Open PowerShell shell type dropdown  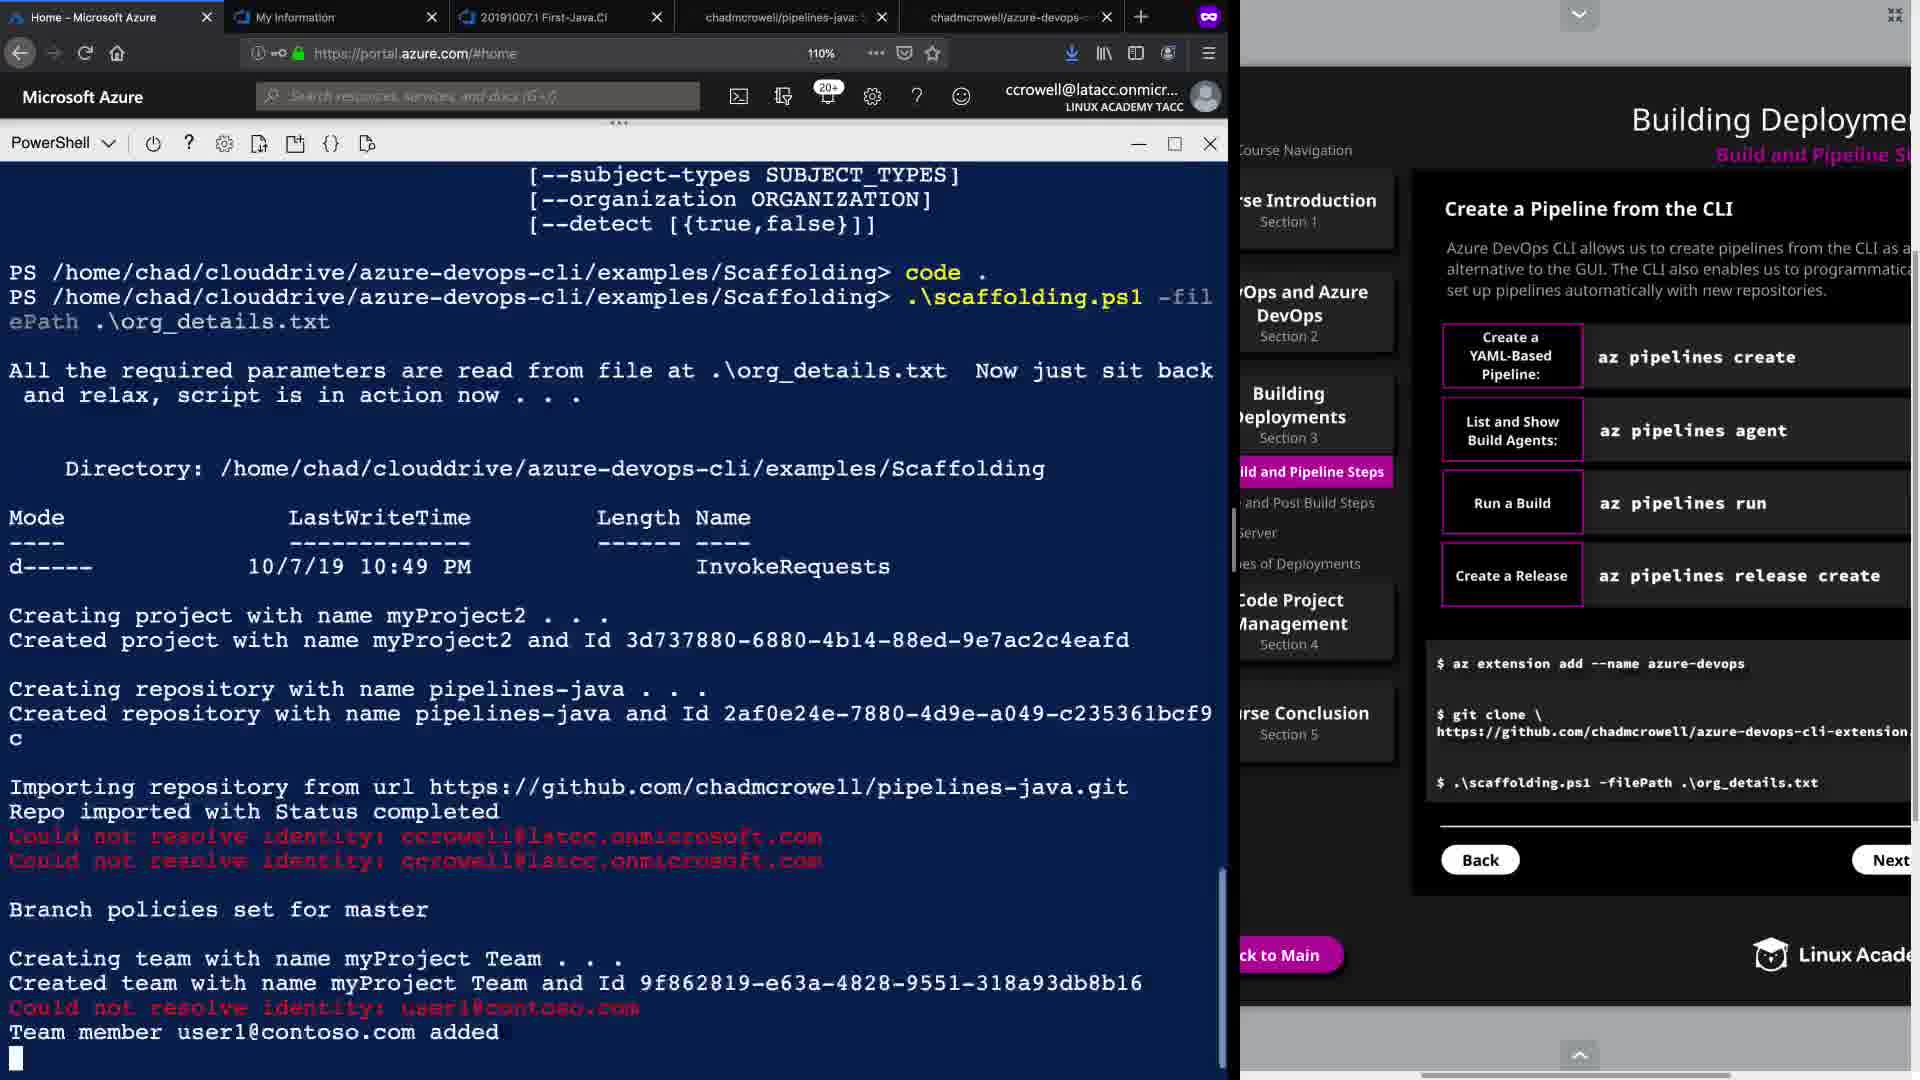tap(63, 143)
